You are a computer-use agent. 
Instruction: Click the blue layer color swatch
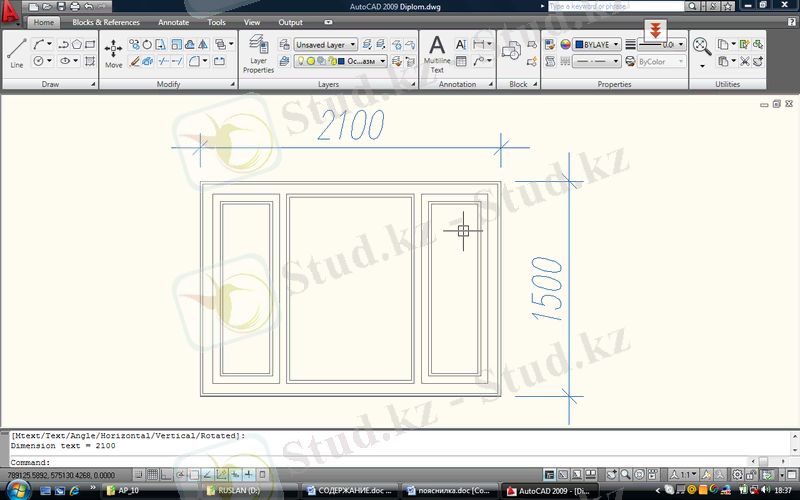click(x=341, y=61)
